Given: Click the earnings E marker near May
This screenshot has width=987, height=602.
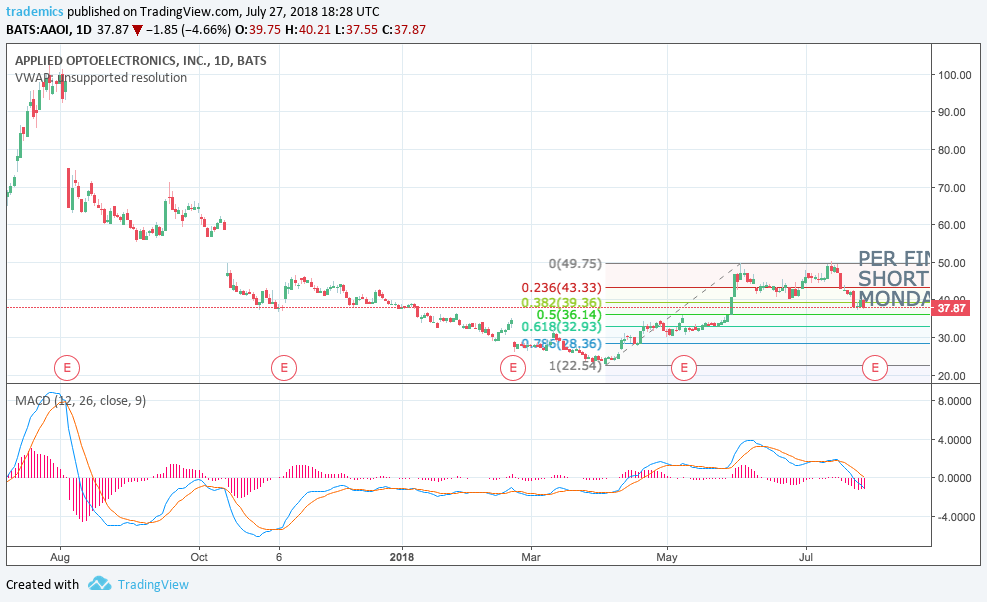Looking at the screenshot, I should point(684,368).
